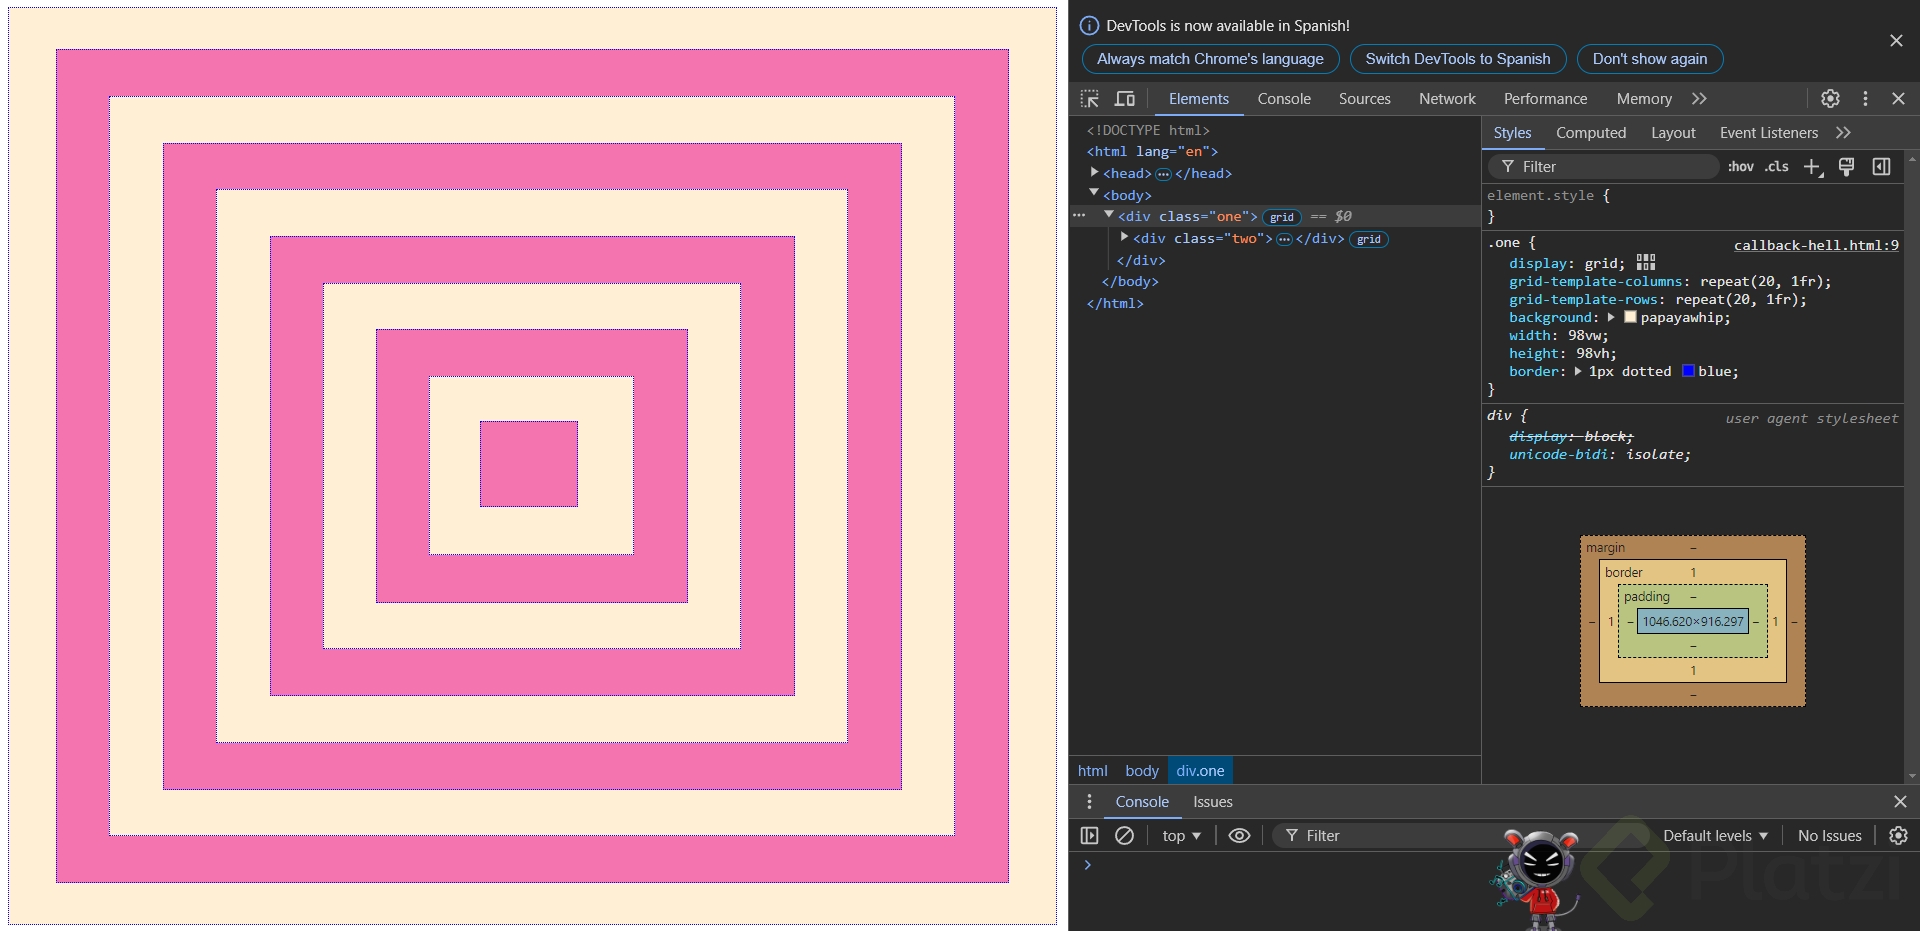The height and width of the screenshot is (931, 1920).
Task: Switch to the Network tab
Action: 1446,99
